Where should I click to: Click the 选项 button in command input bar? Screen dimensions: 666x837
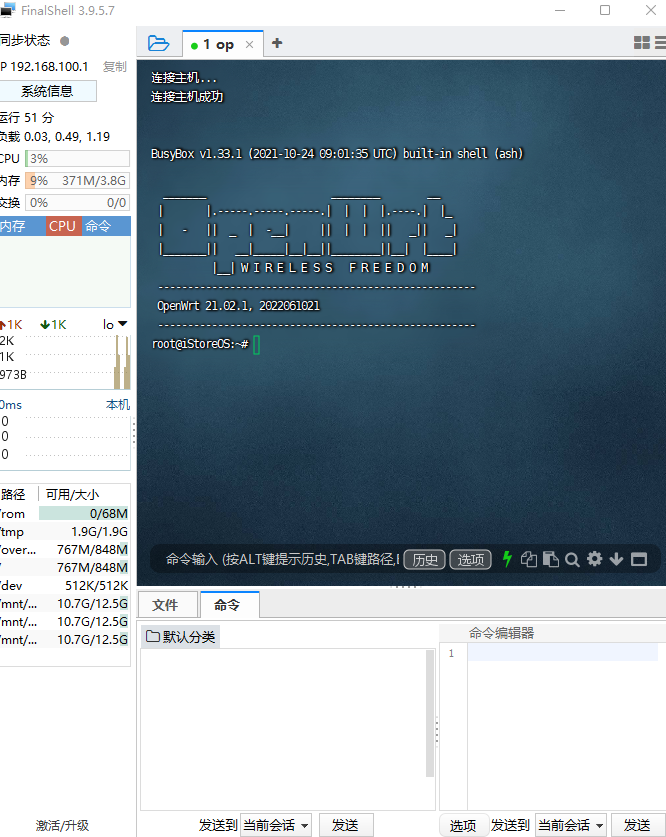(470, 559)
